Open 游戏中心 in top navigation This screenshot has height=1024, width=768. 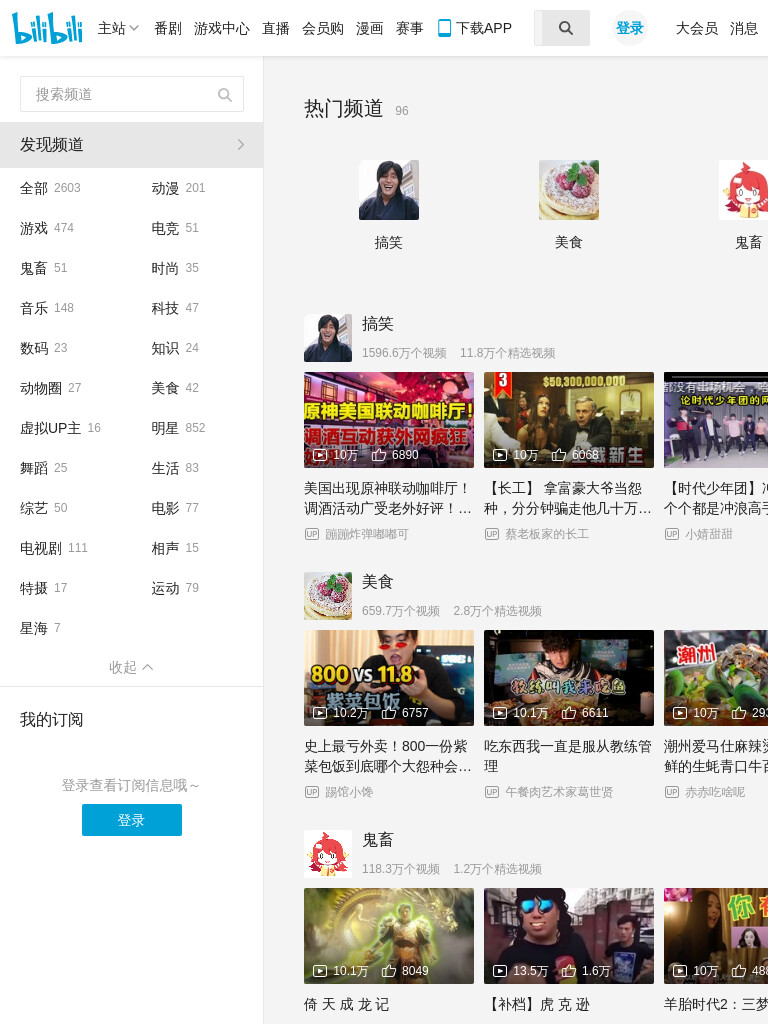point(221,28)
